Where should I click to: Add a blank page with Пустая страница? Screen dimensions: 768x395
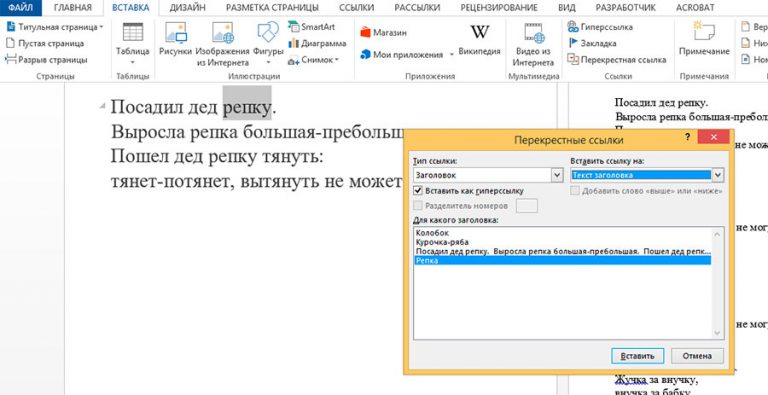(45, 43)
